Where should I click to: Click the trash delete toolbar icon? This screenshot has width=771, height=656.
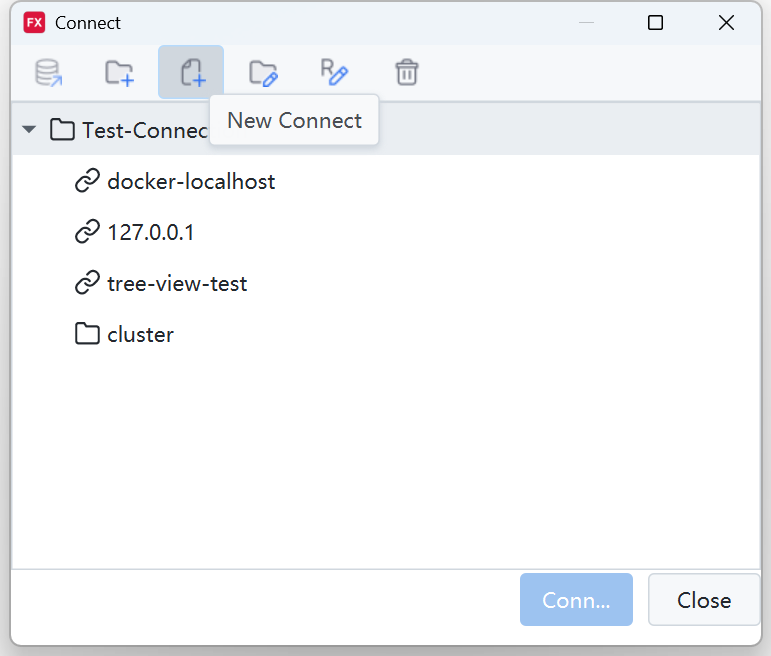406,72
